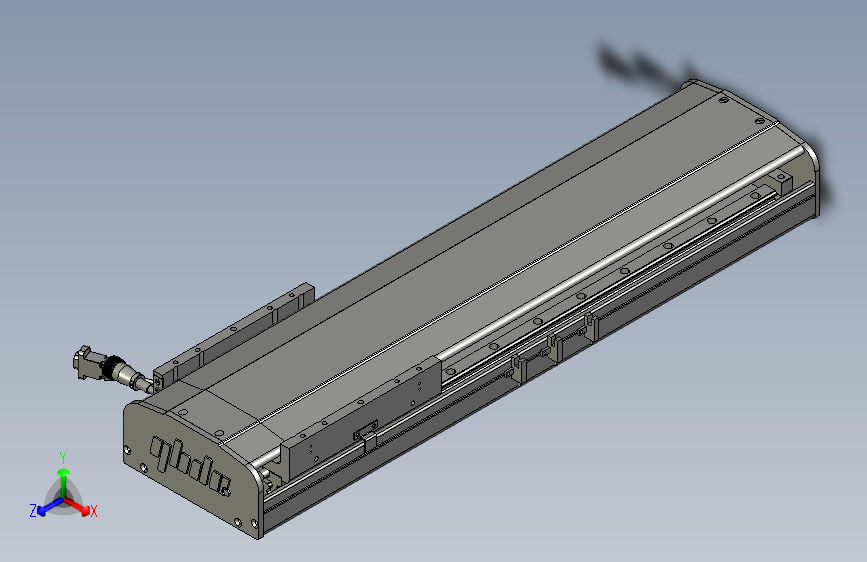The image size is (867, 562).
Task: Select the slider carriage block on the rail
Action: coord(362,417)
